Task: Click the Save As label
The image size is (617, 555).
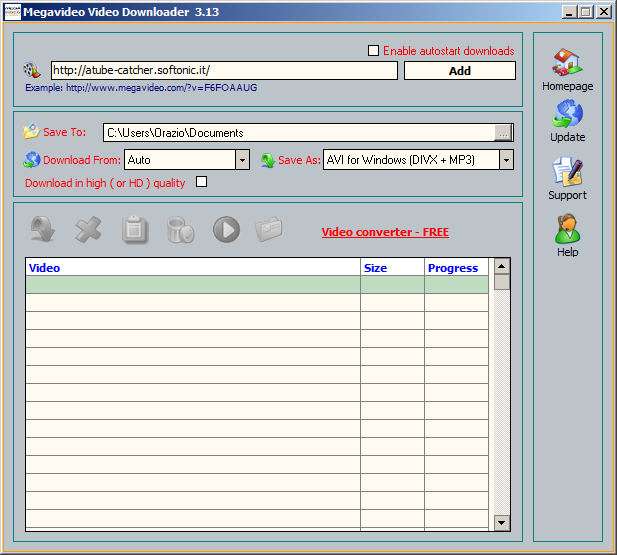Action: tap(299, 160)
